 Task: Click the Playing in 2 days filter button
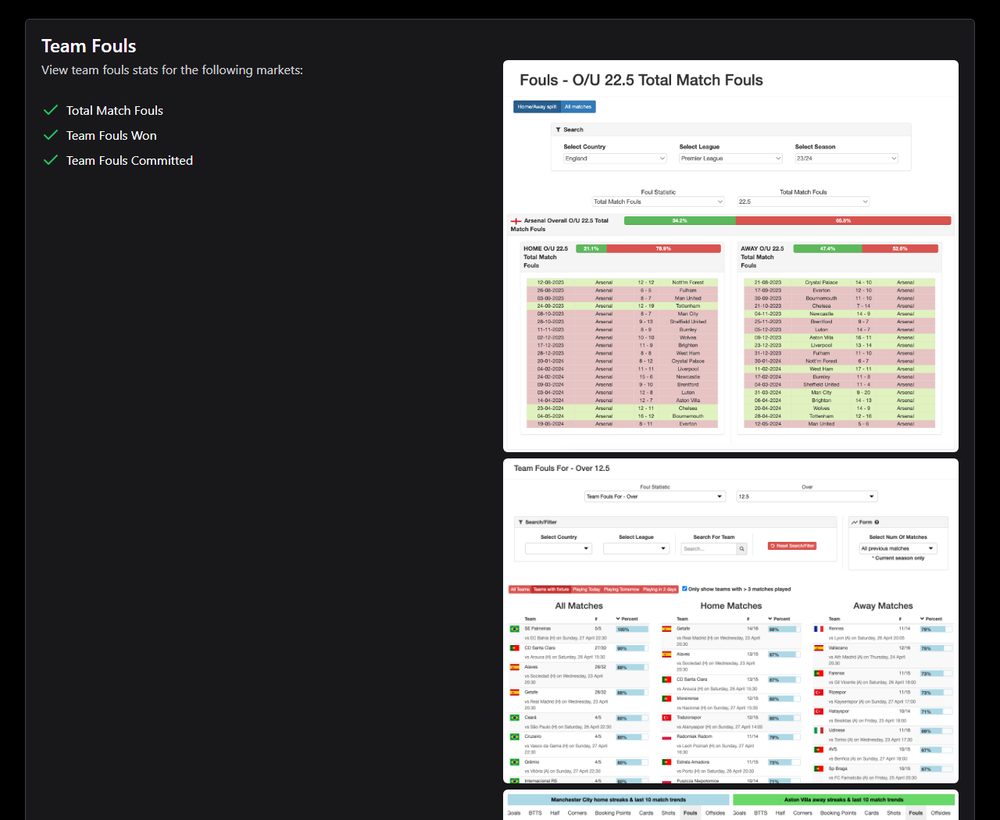pyautogui.click(x=659, y=589)
